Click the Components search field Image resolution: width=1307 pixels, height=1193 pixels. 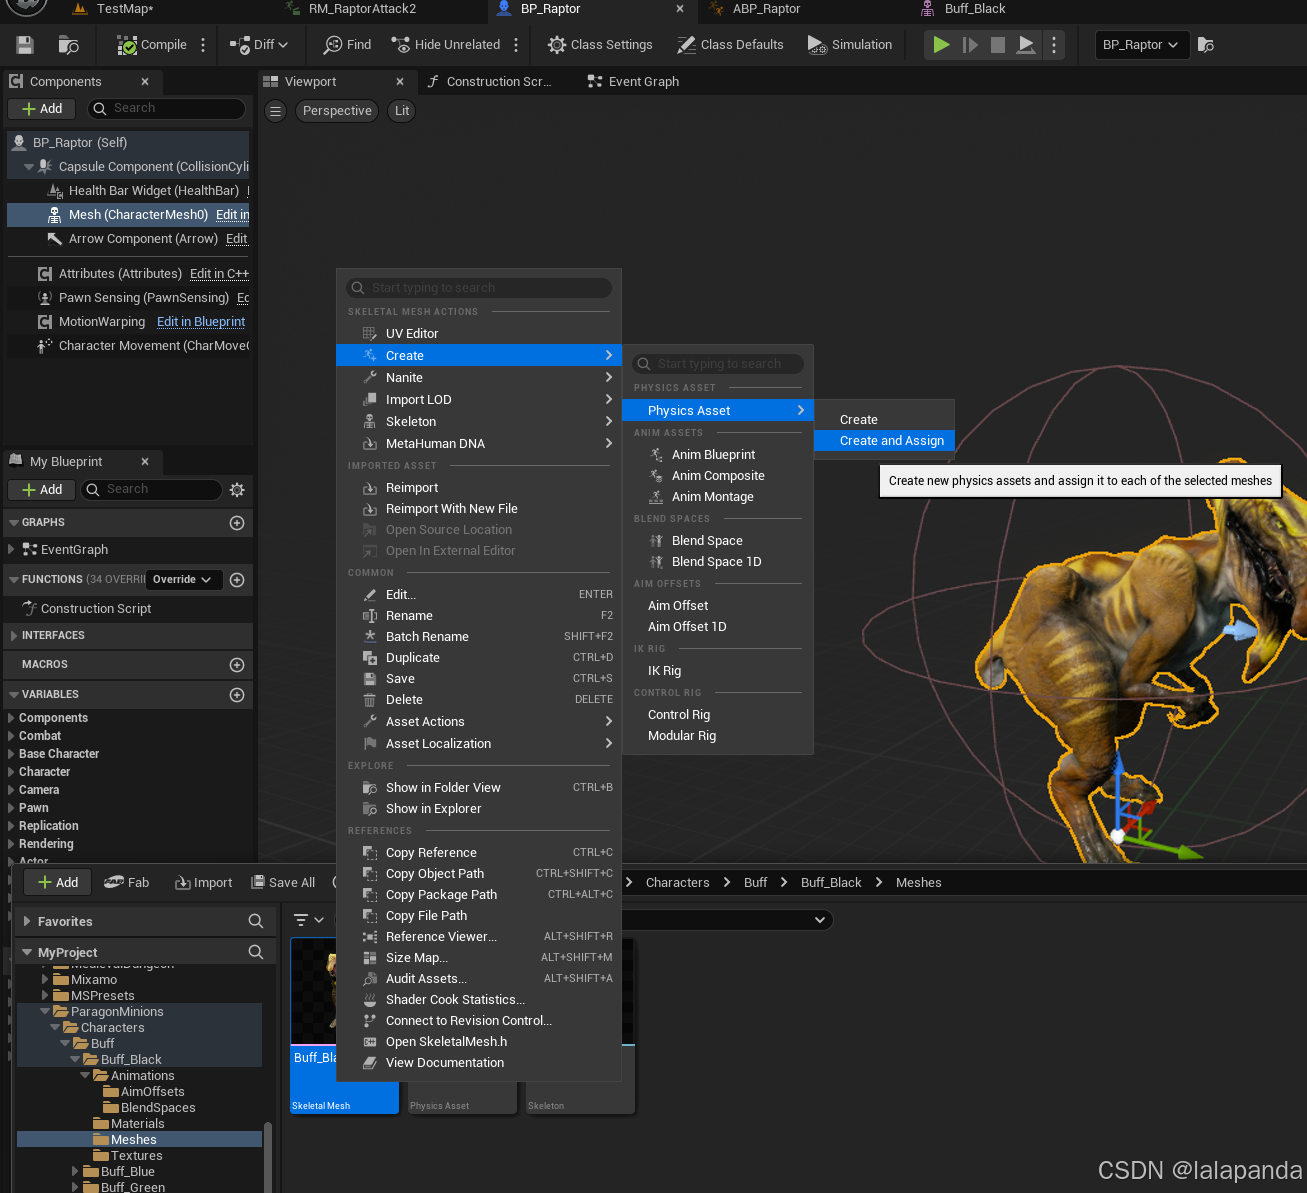click(x=166, y=108)
